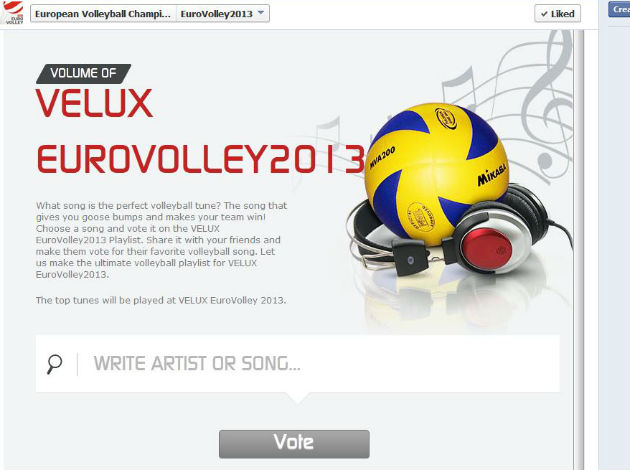This screenshot has width=630, height=470.
Task: Click the top tunes will be played line
Action: point(161,300)
